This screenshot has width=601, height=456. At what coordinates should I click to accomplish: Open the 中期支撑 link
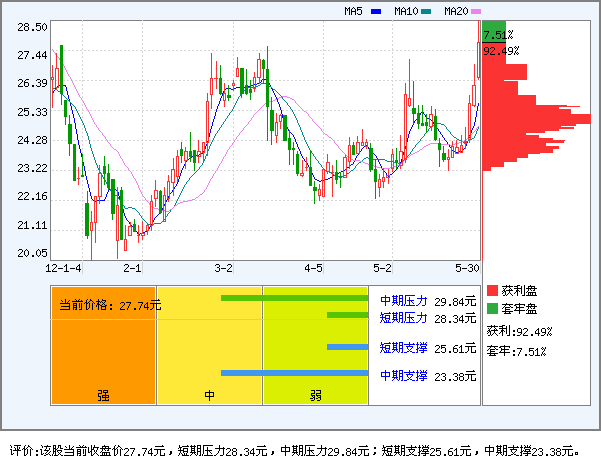403,376
